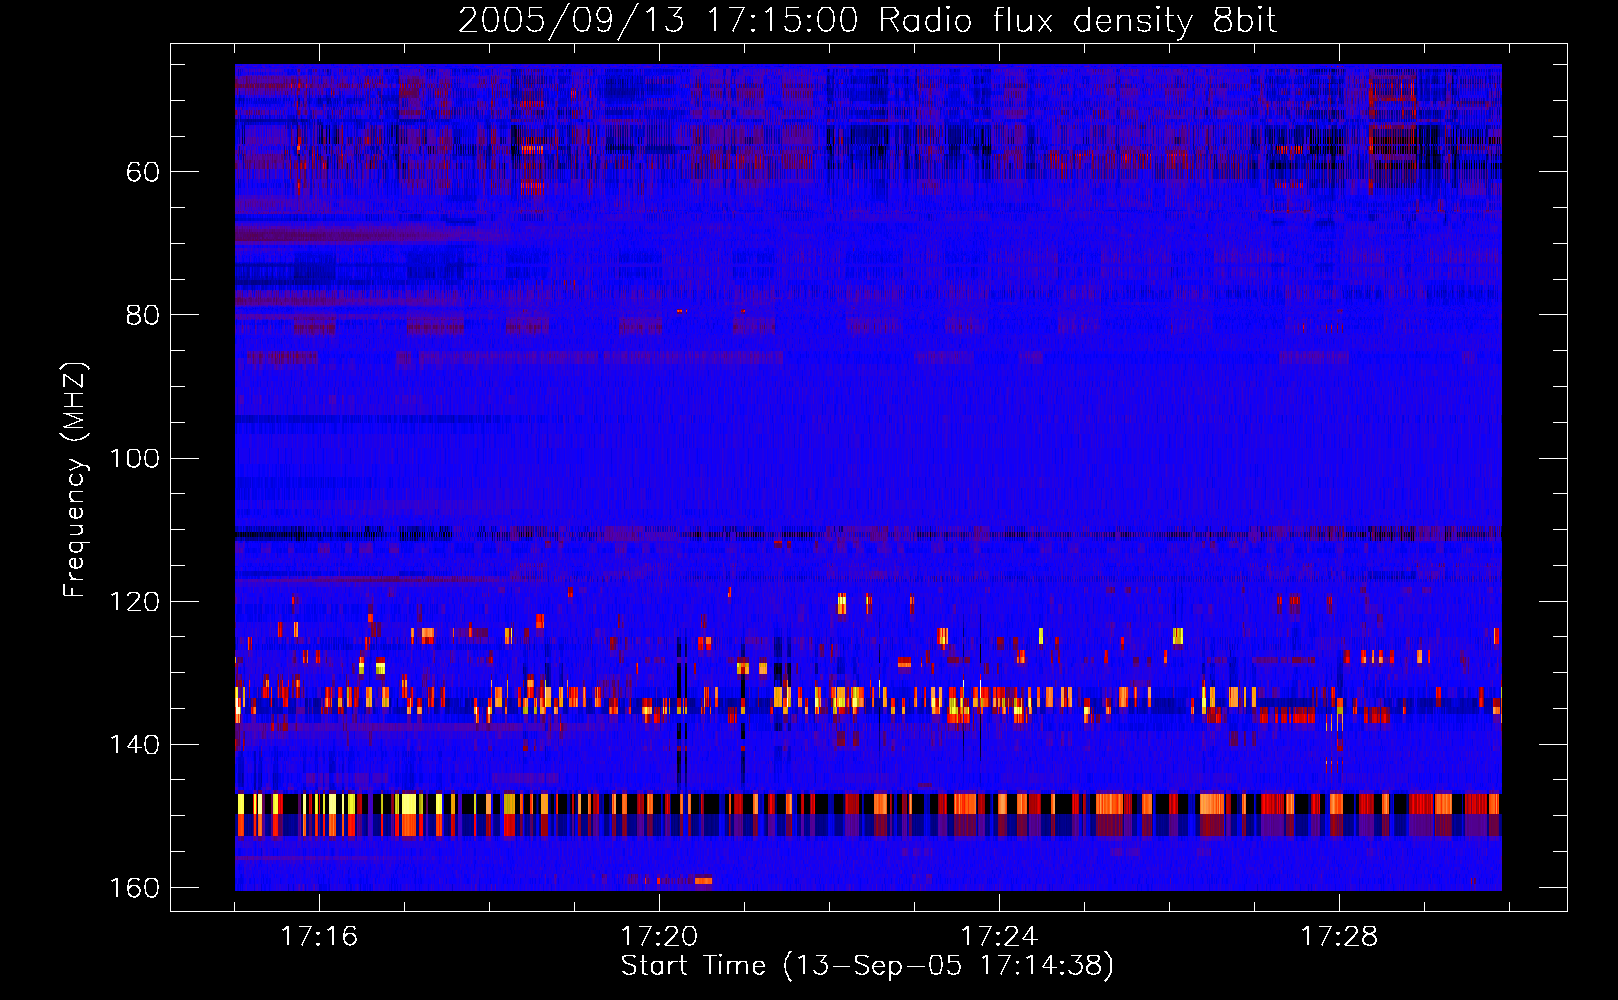
Task: Click the plot title '2005/09/13 17:15:00 Radio flux density 8bit'
Action: tap(867, 21)
